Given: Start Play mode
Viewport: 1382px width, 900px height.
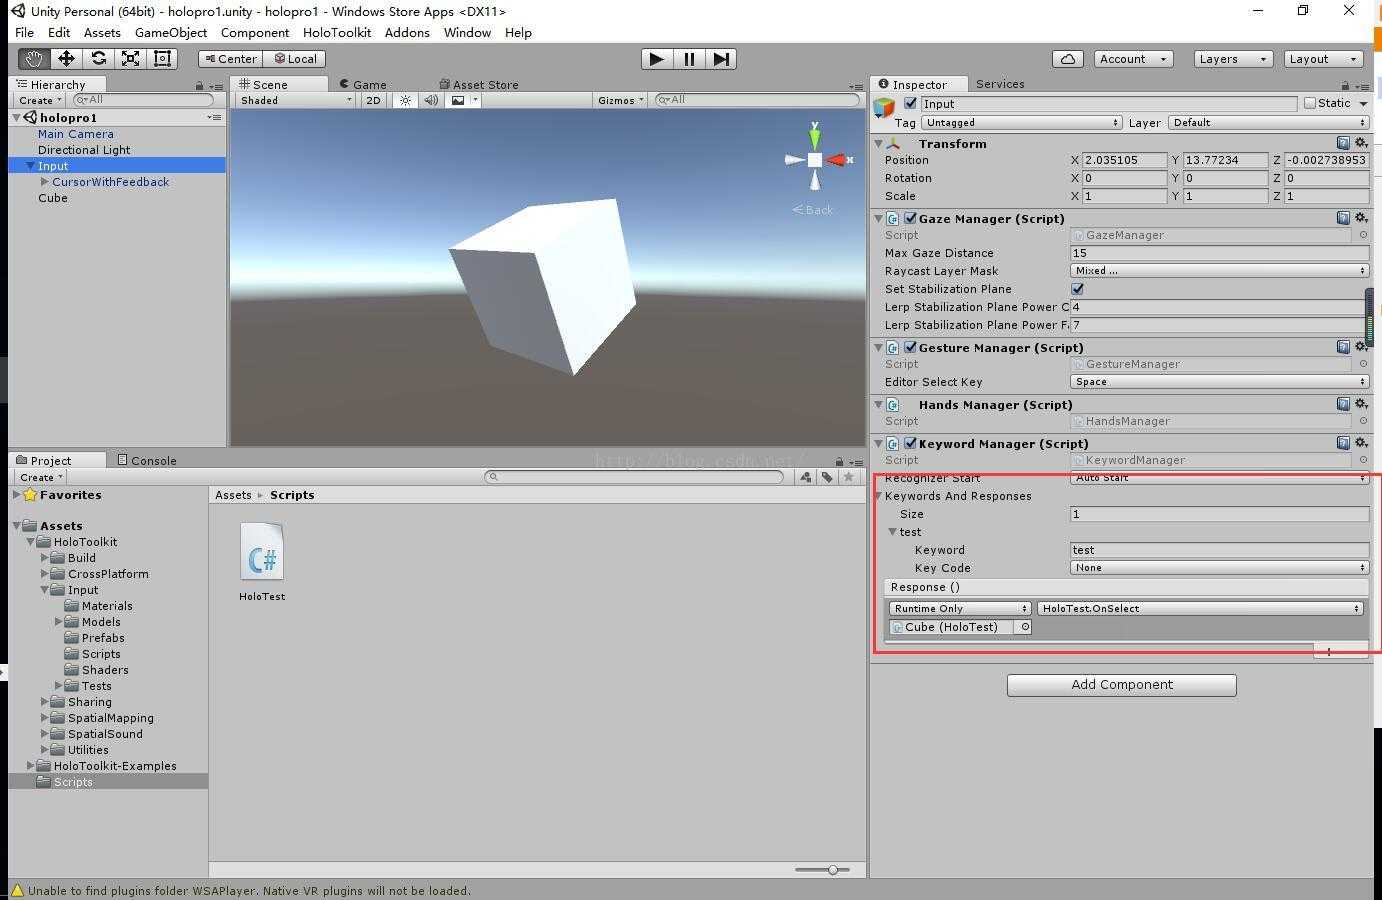Looking at the screenshot, I should (x=656, y=59).
